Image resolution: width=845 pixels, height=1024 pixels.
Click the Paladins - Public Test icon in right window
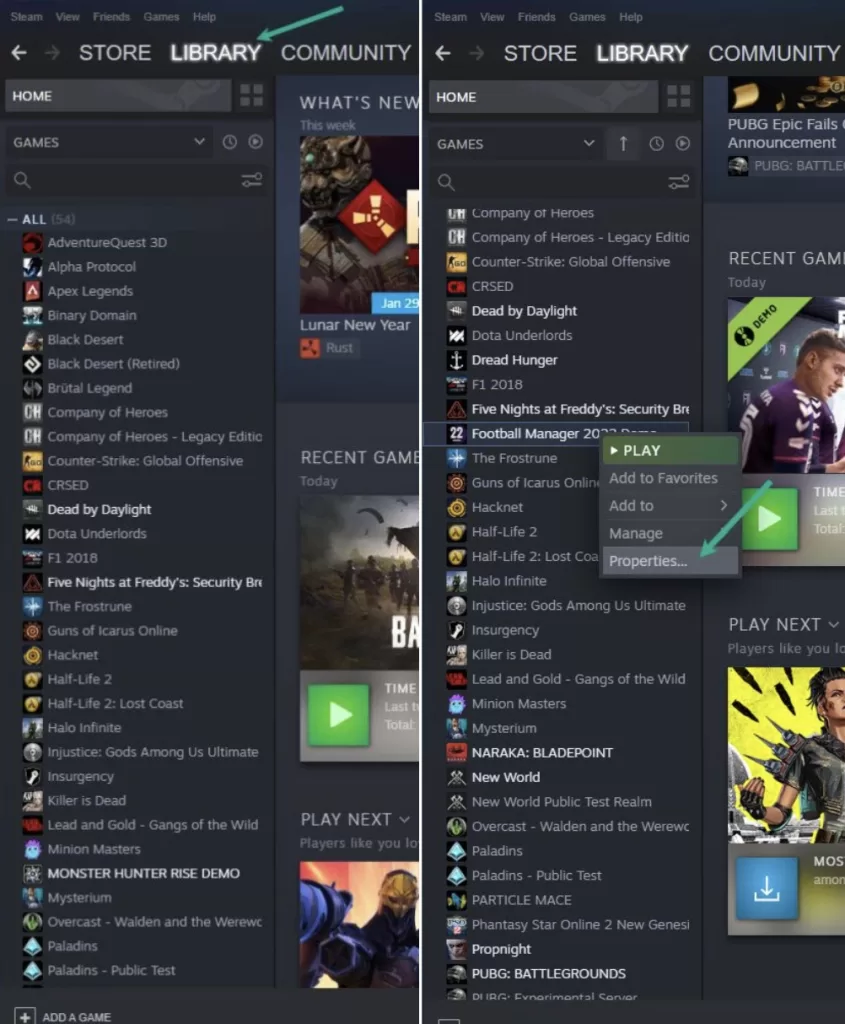[456, 876]
